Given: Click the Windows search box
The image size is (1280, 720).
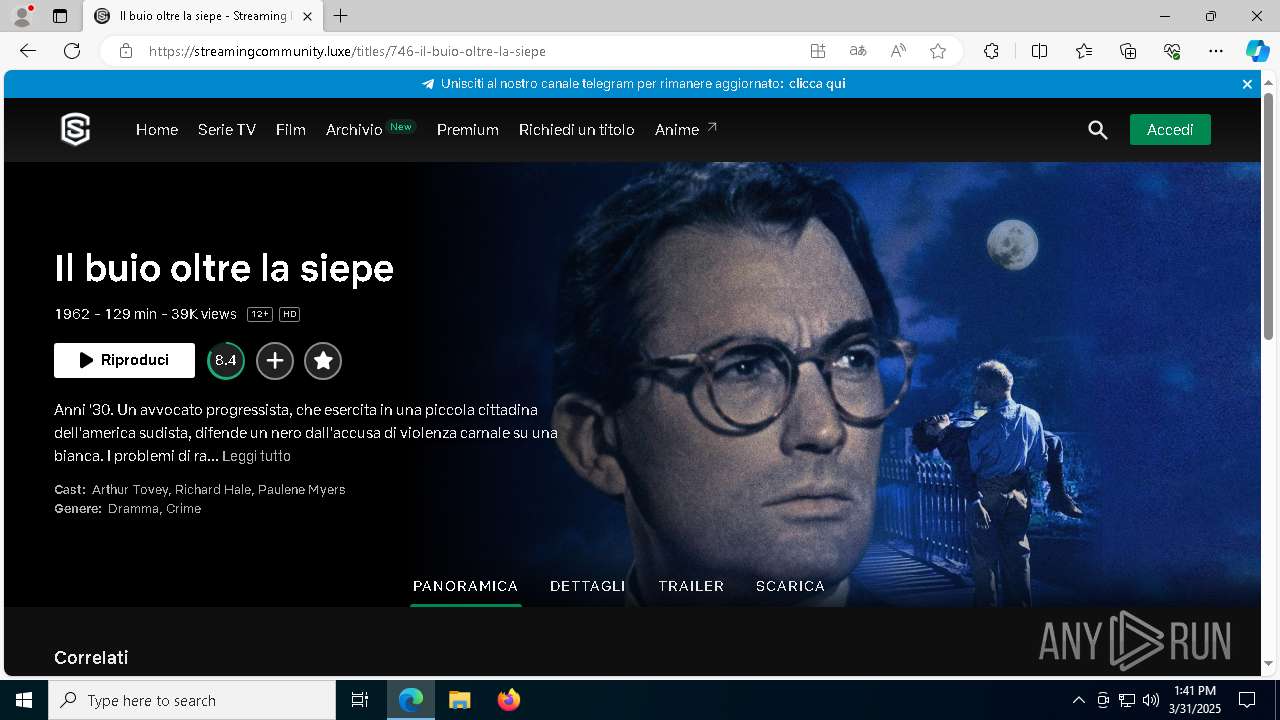Looking at the screenshot, I should (192, 700).
